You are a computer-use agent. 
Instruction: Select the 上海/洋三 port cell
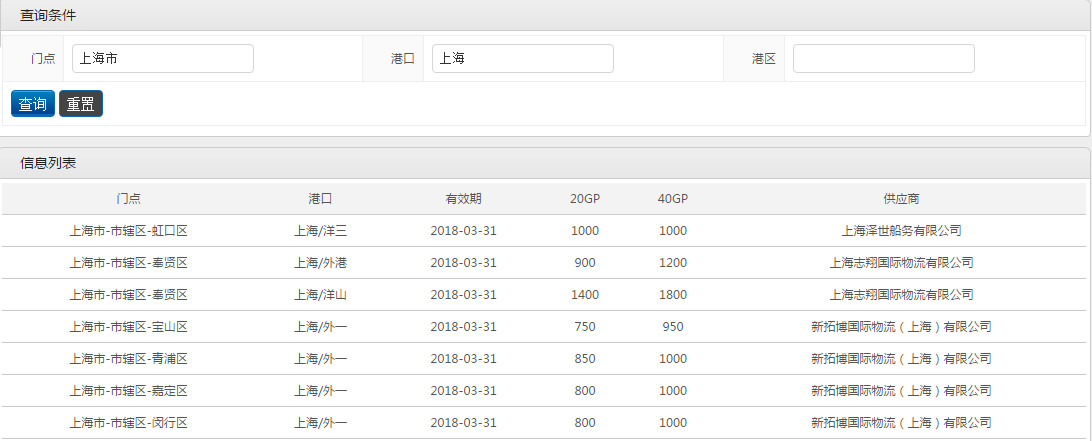point(320,231)
